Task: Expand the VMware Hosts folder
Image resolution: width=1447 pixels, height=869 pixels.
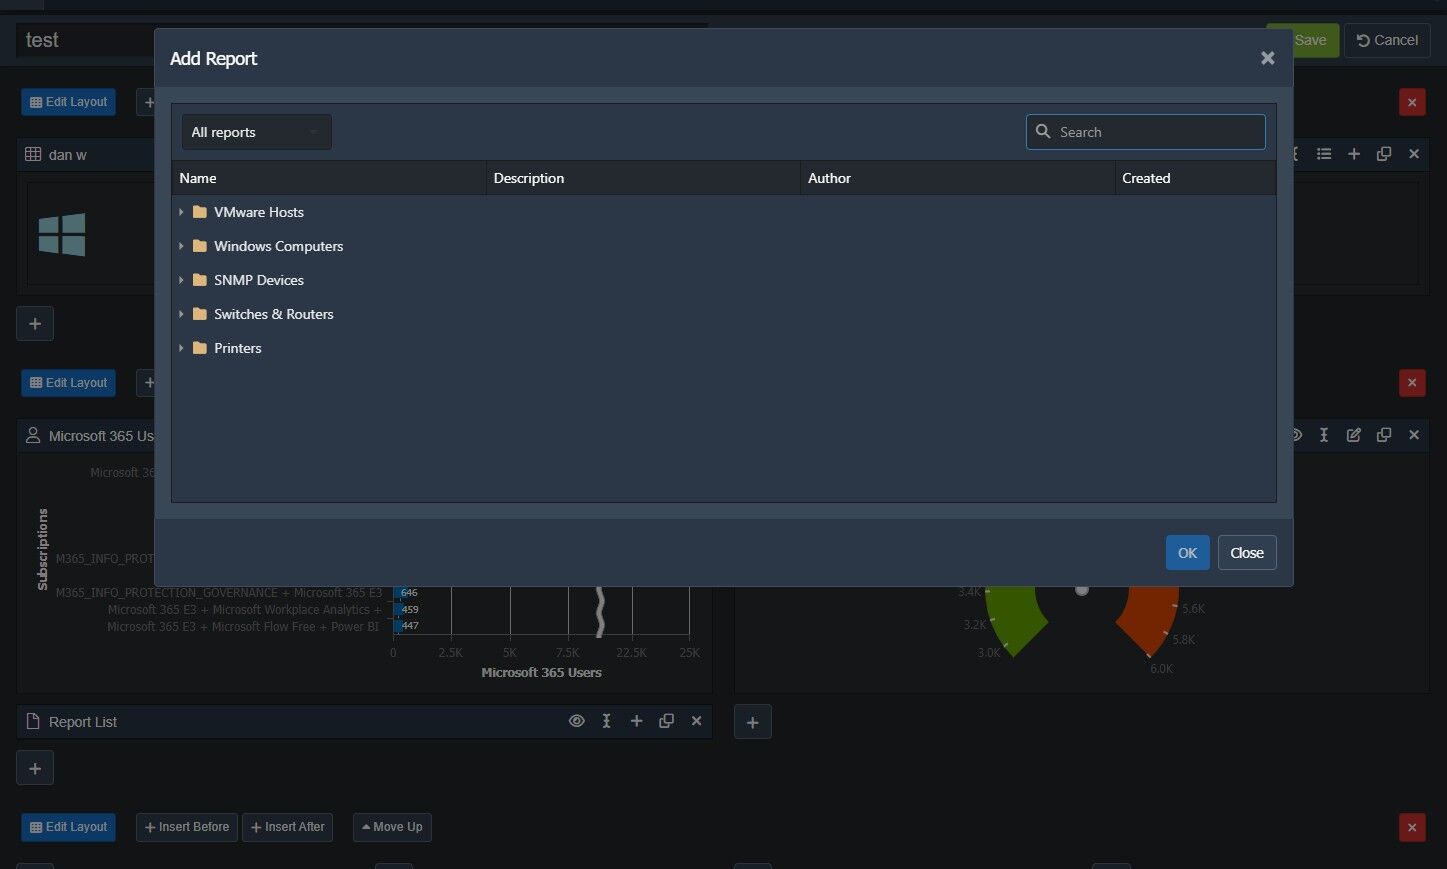Action: (181, 212)
